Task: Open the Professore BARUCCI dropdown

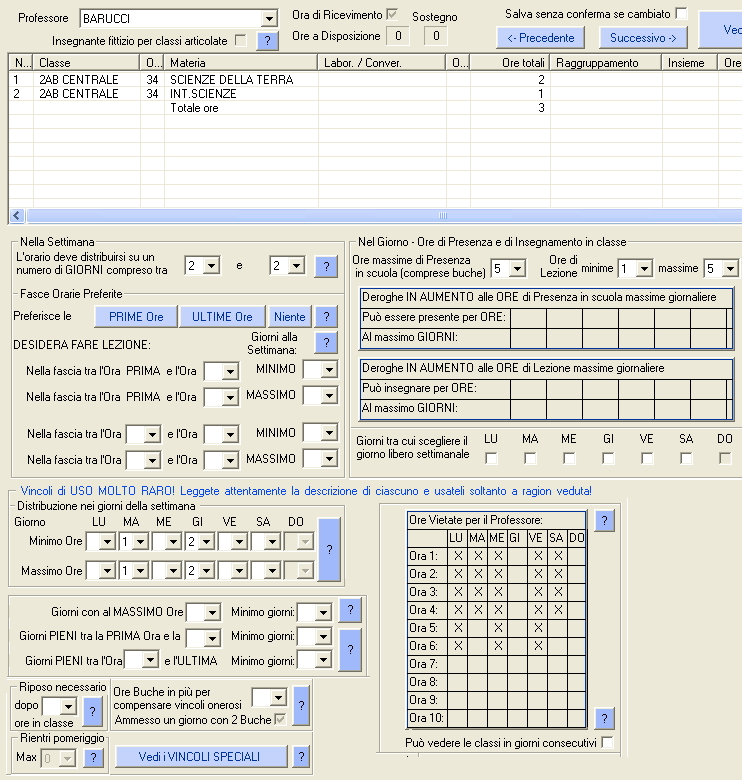Action: pyautogui.click(x=269, y=19)
